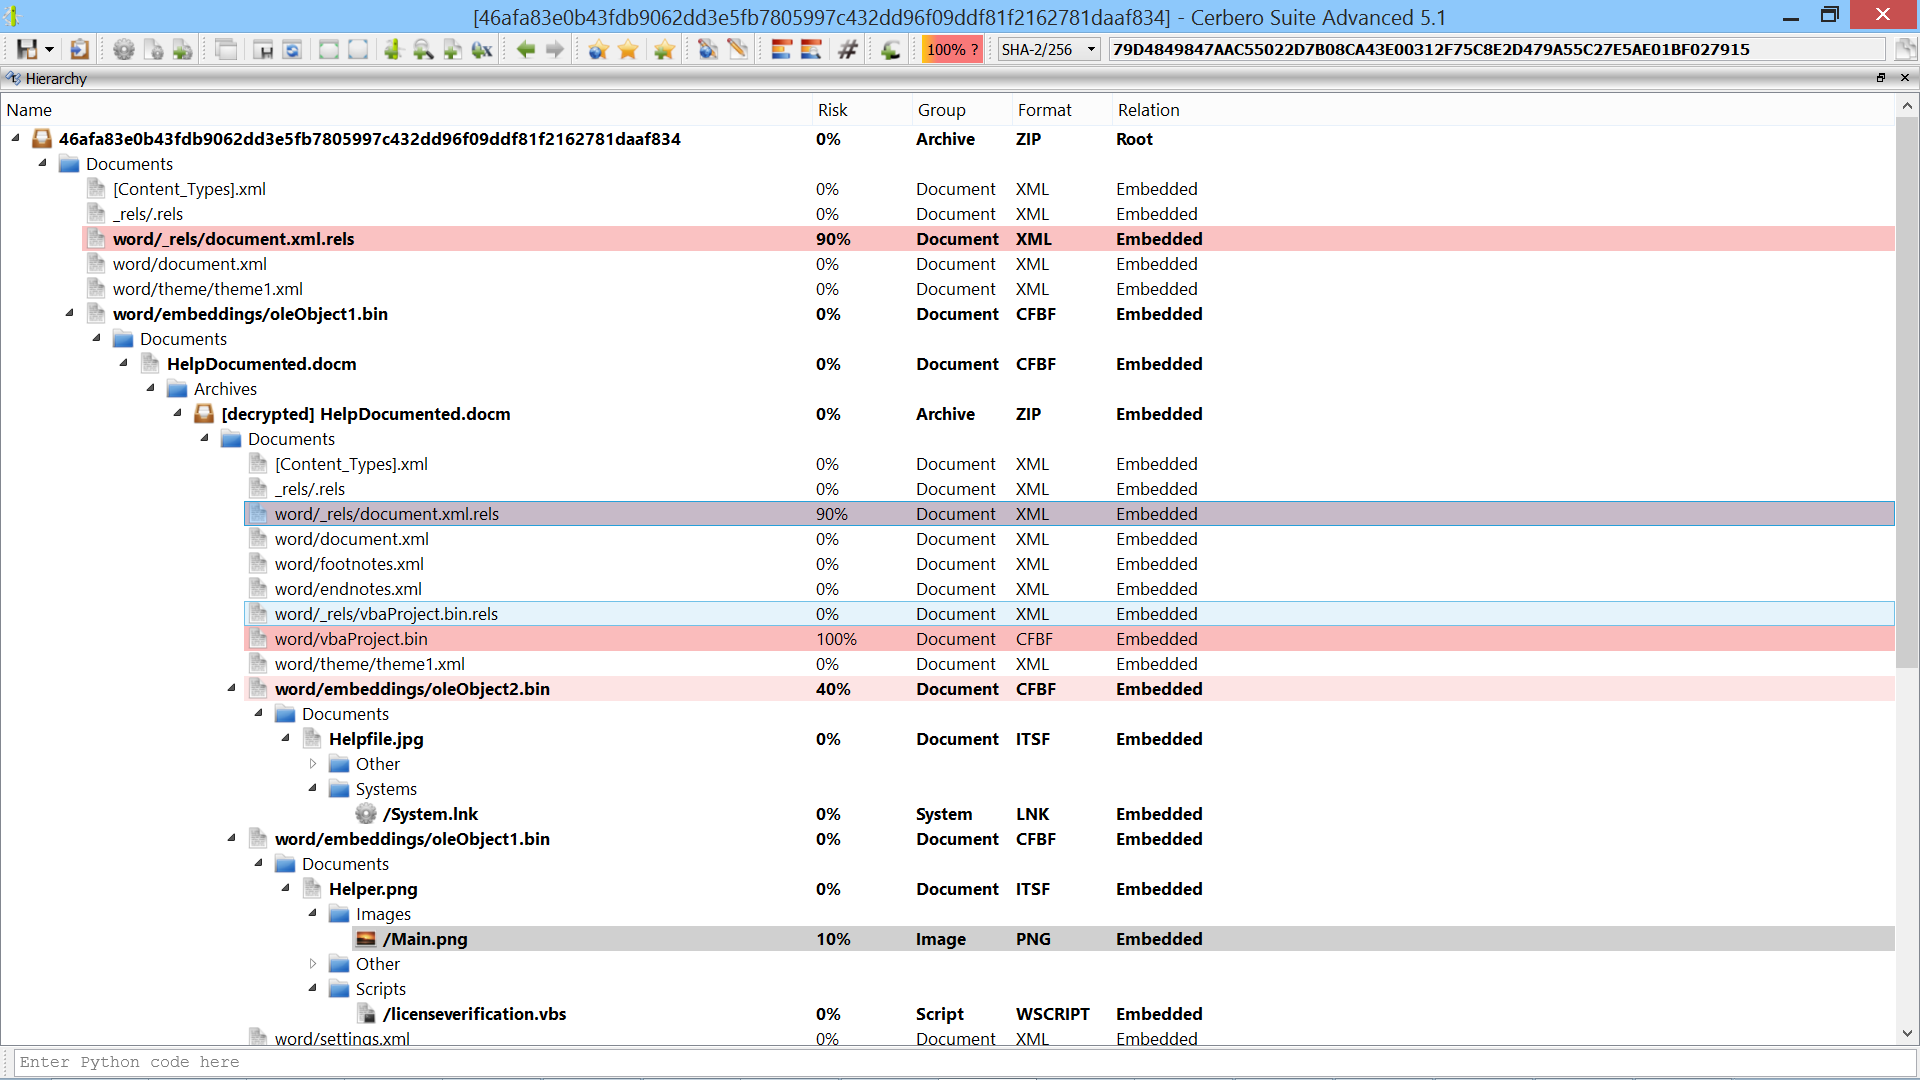This screenshot has width=1920, height=1080.
Task: Click the green curved-arrow toolbar icon
Action: click(x=891, y=49)
